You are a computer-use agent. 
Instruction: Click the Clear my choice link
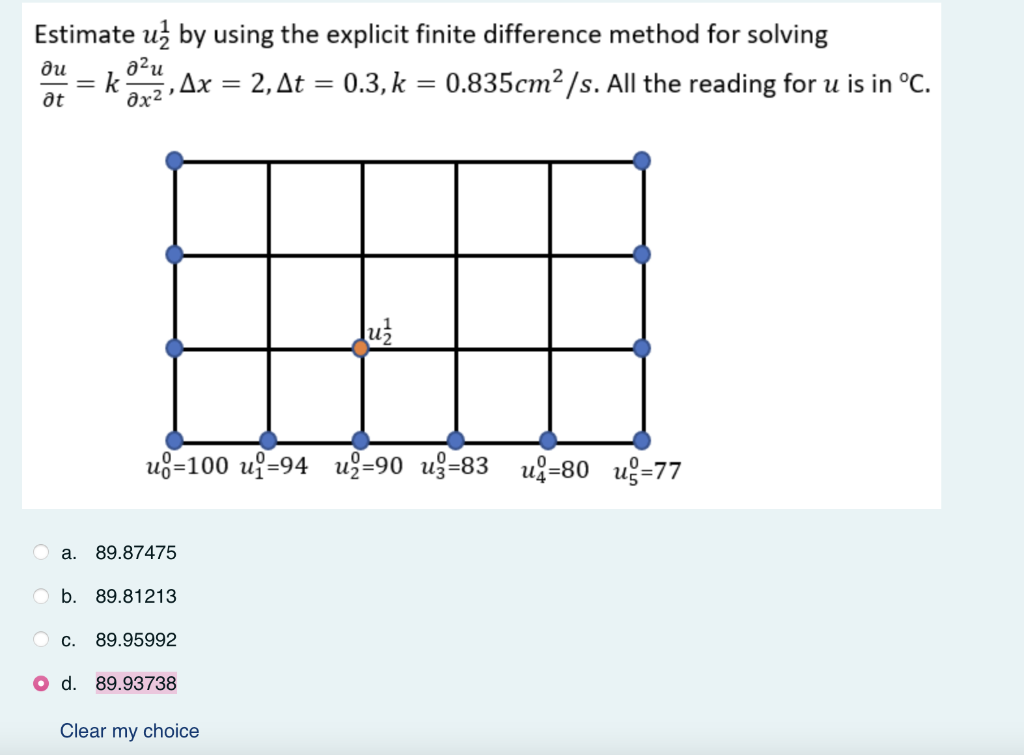(x=128, y=731)
